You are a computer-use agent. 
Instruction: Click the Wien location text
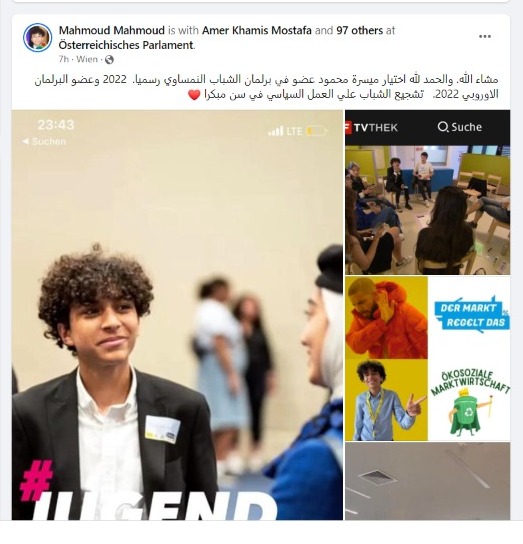(x=87, y=59)
